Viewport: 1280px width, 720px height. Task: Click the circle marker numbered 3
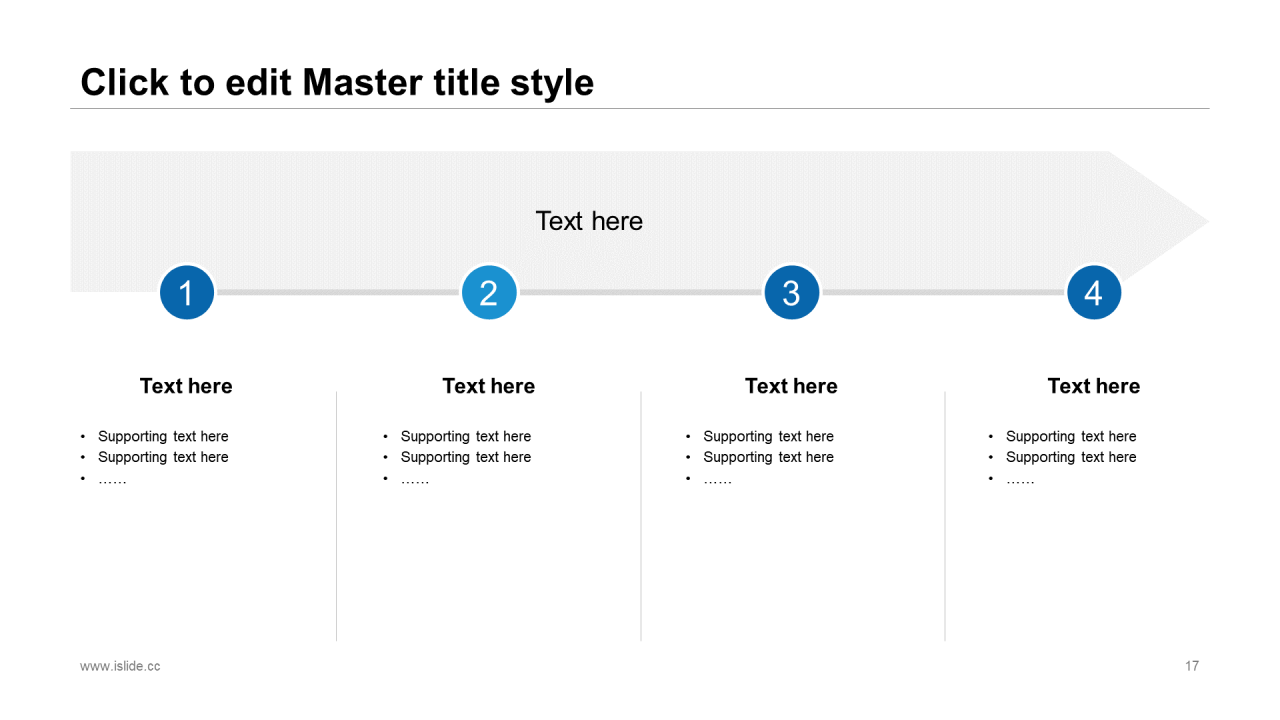[x=792, y=292]
